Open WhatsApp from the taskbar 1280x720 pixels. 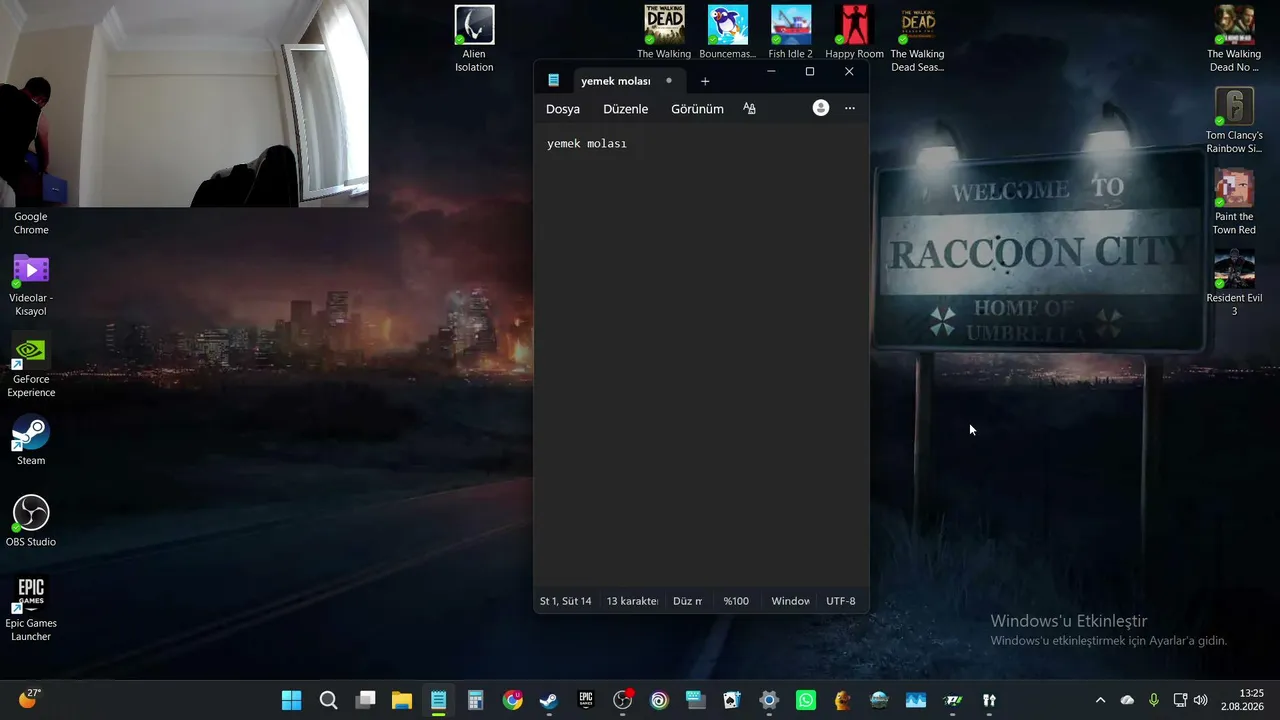[x=806, y=700]
